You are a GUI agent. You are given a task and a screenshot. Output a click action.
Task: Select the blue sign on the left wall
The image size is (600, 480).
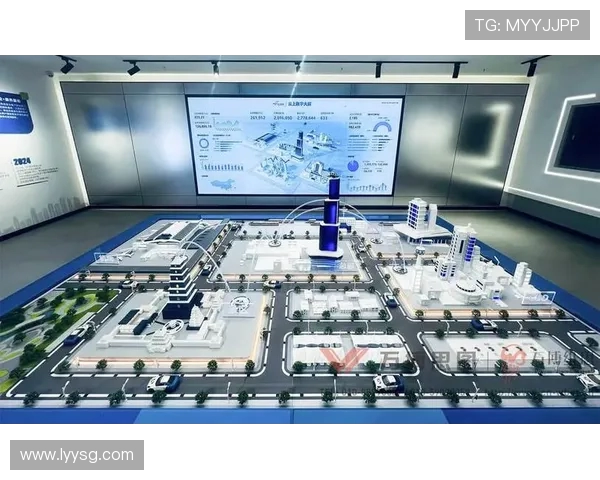(x=14, y=112)
